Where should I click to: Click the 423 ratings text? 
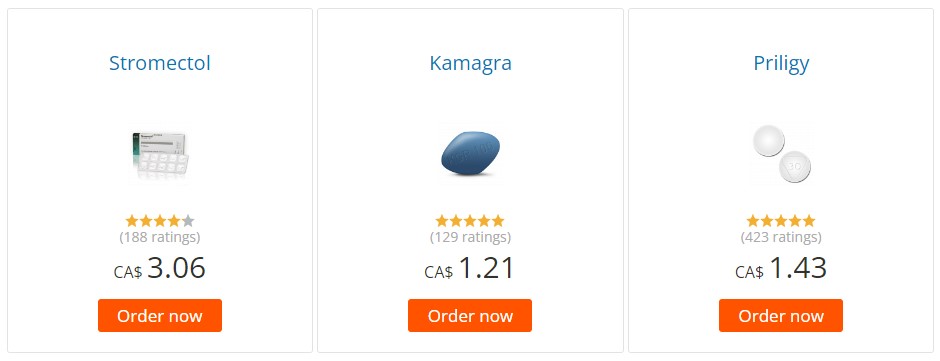pos(781,237)
